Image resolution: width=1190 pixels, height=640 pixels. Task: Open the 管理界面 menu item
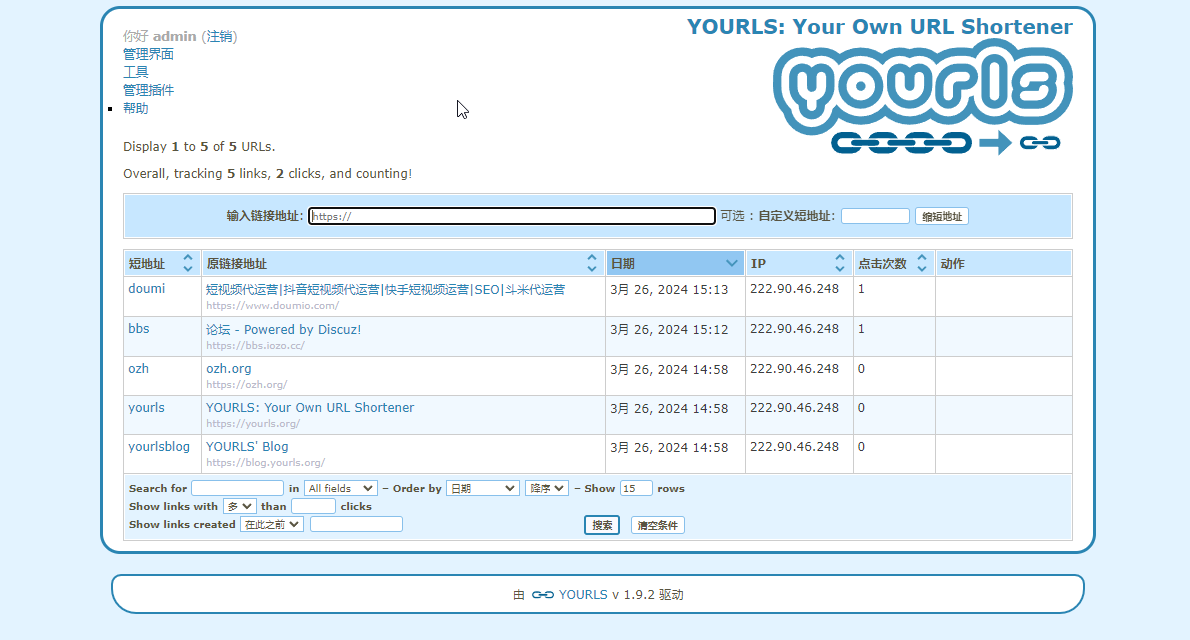(148, 54)
